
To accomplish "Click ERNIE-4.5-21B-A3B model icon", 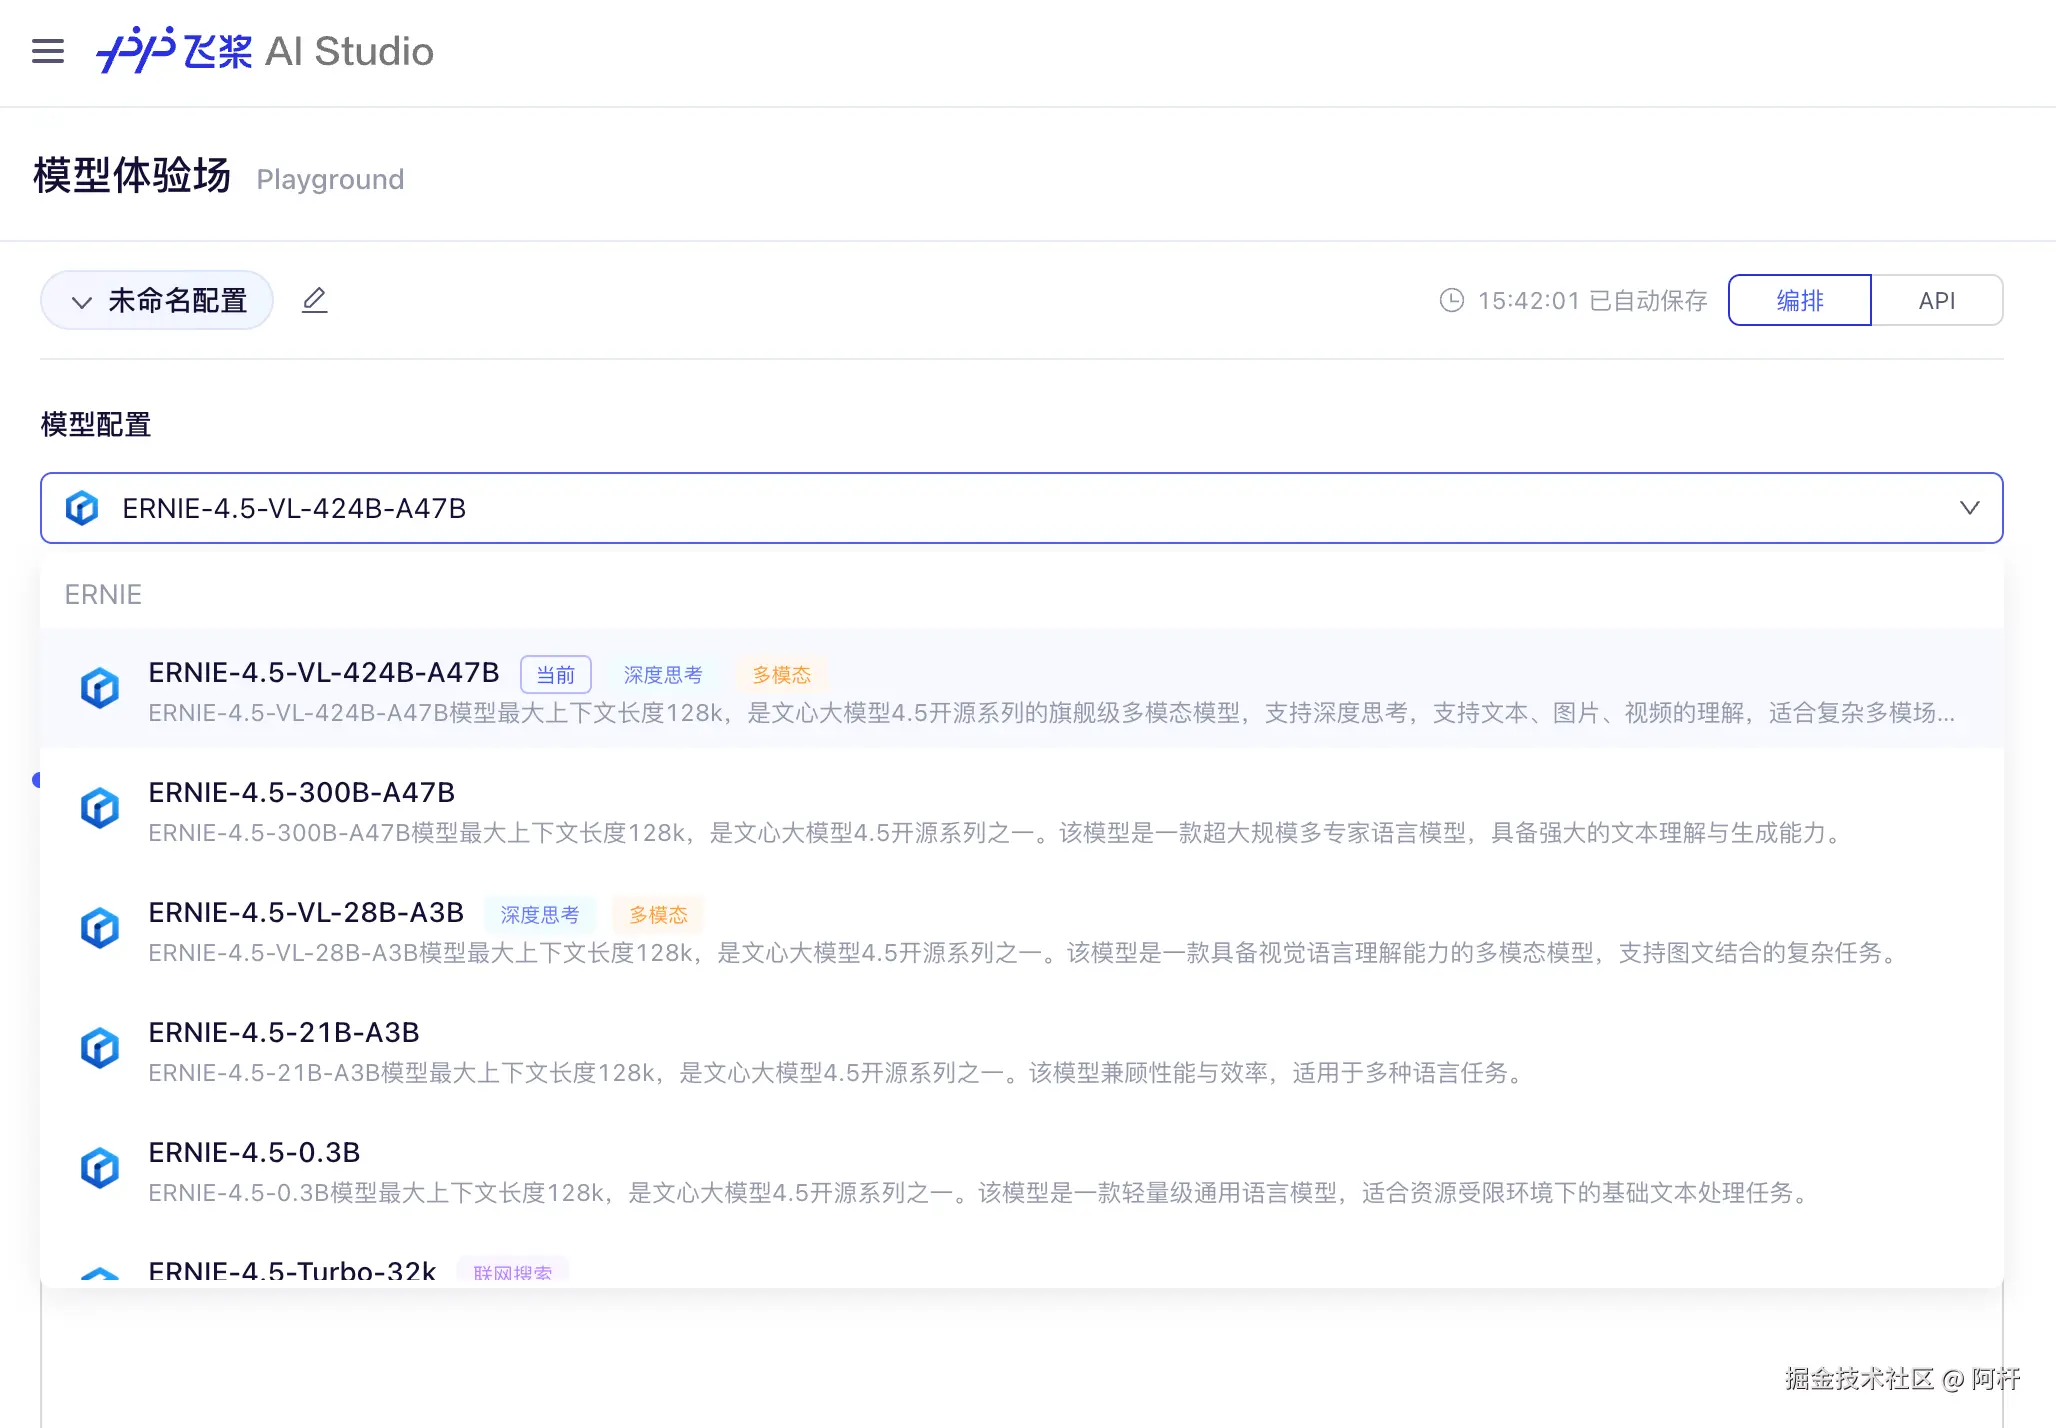I will click(100, 1048).
